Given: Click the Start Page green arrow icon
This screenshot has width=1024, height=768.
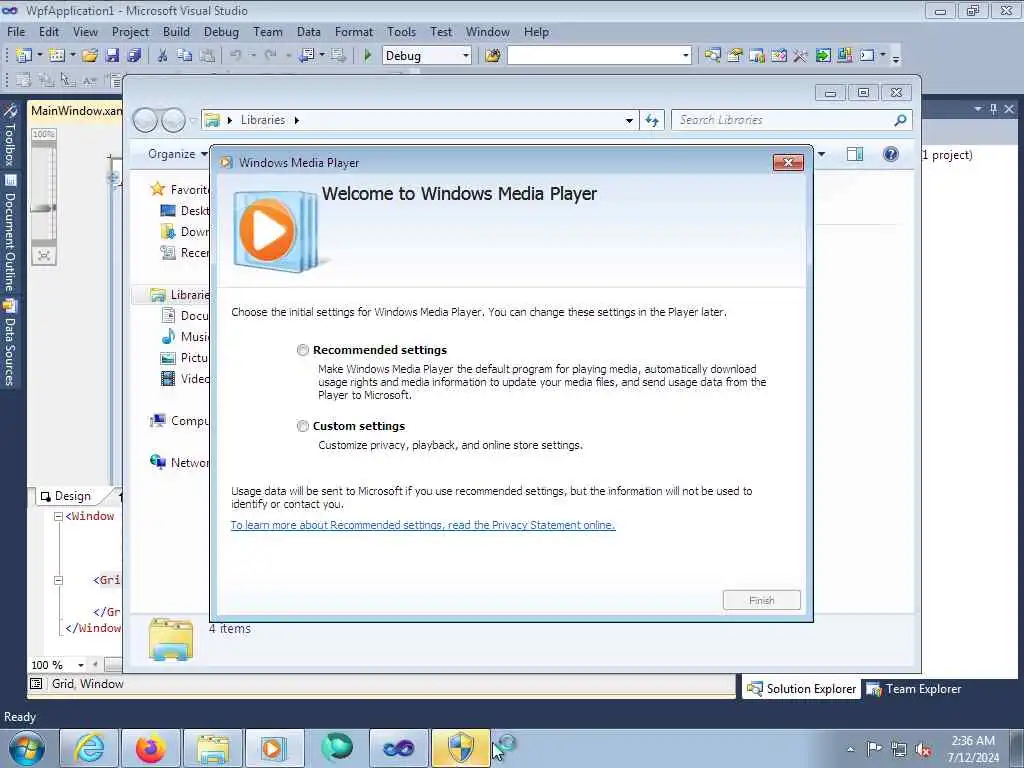Looking at the screenshot, I should point(823,56).
